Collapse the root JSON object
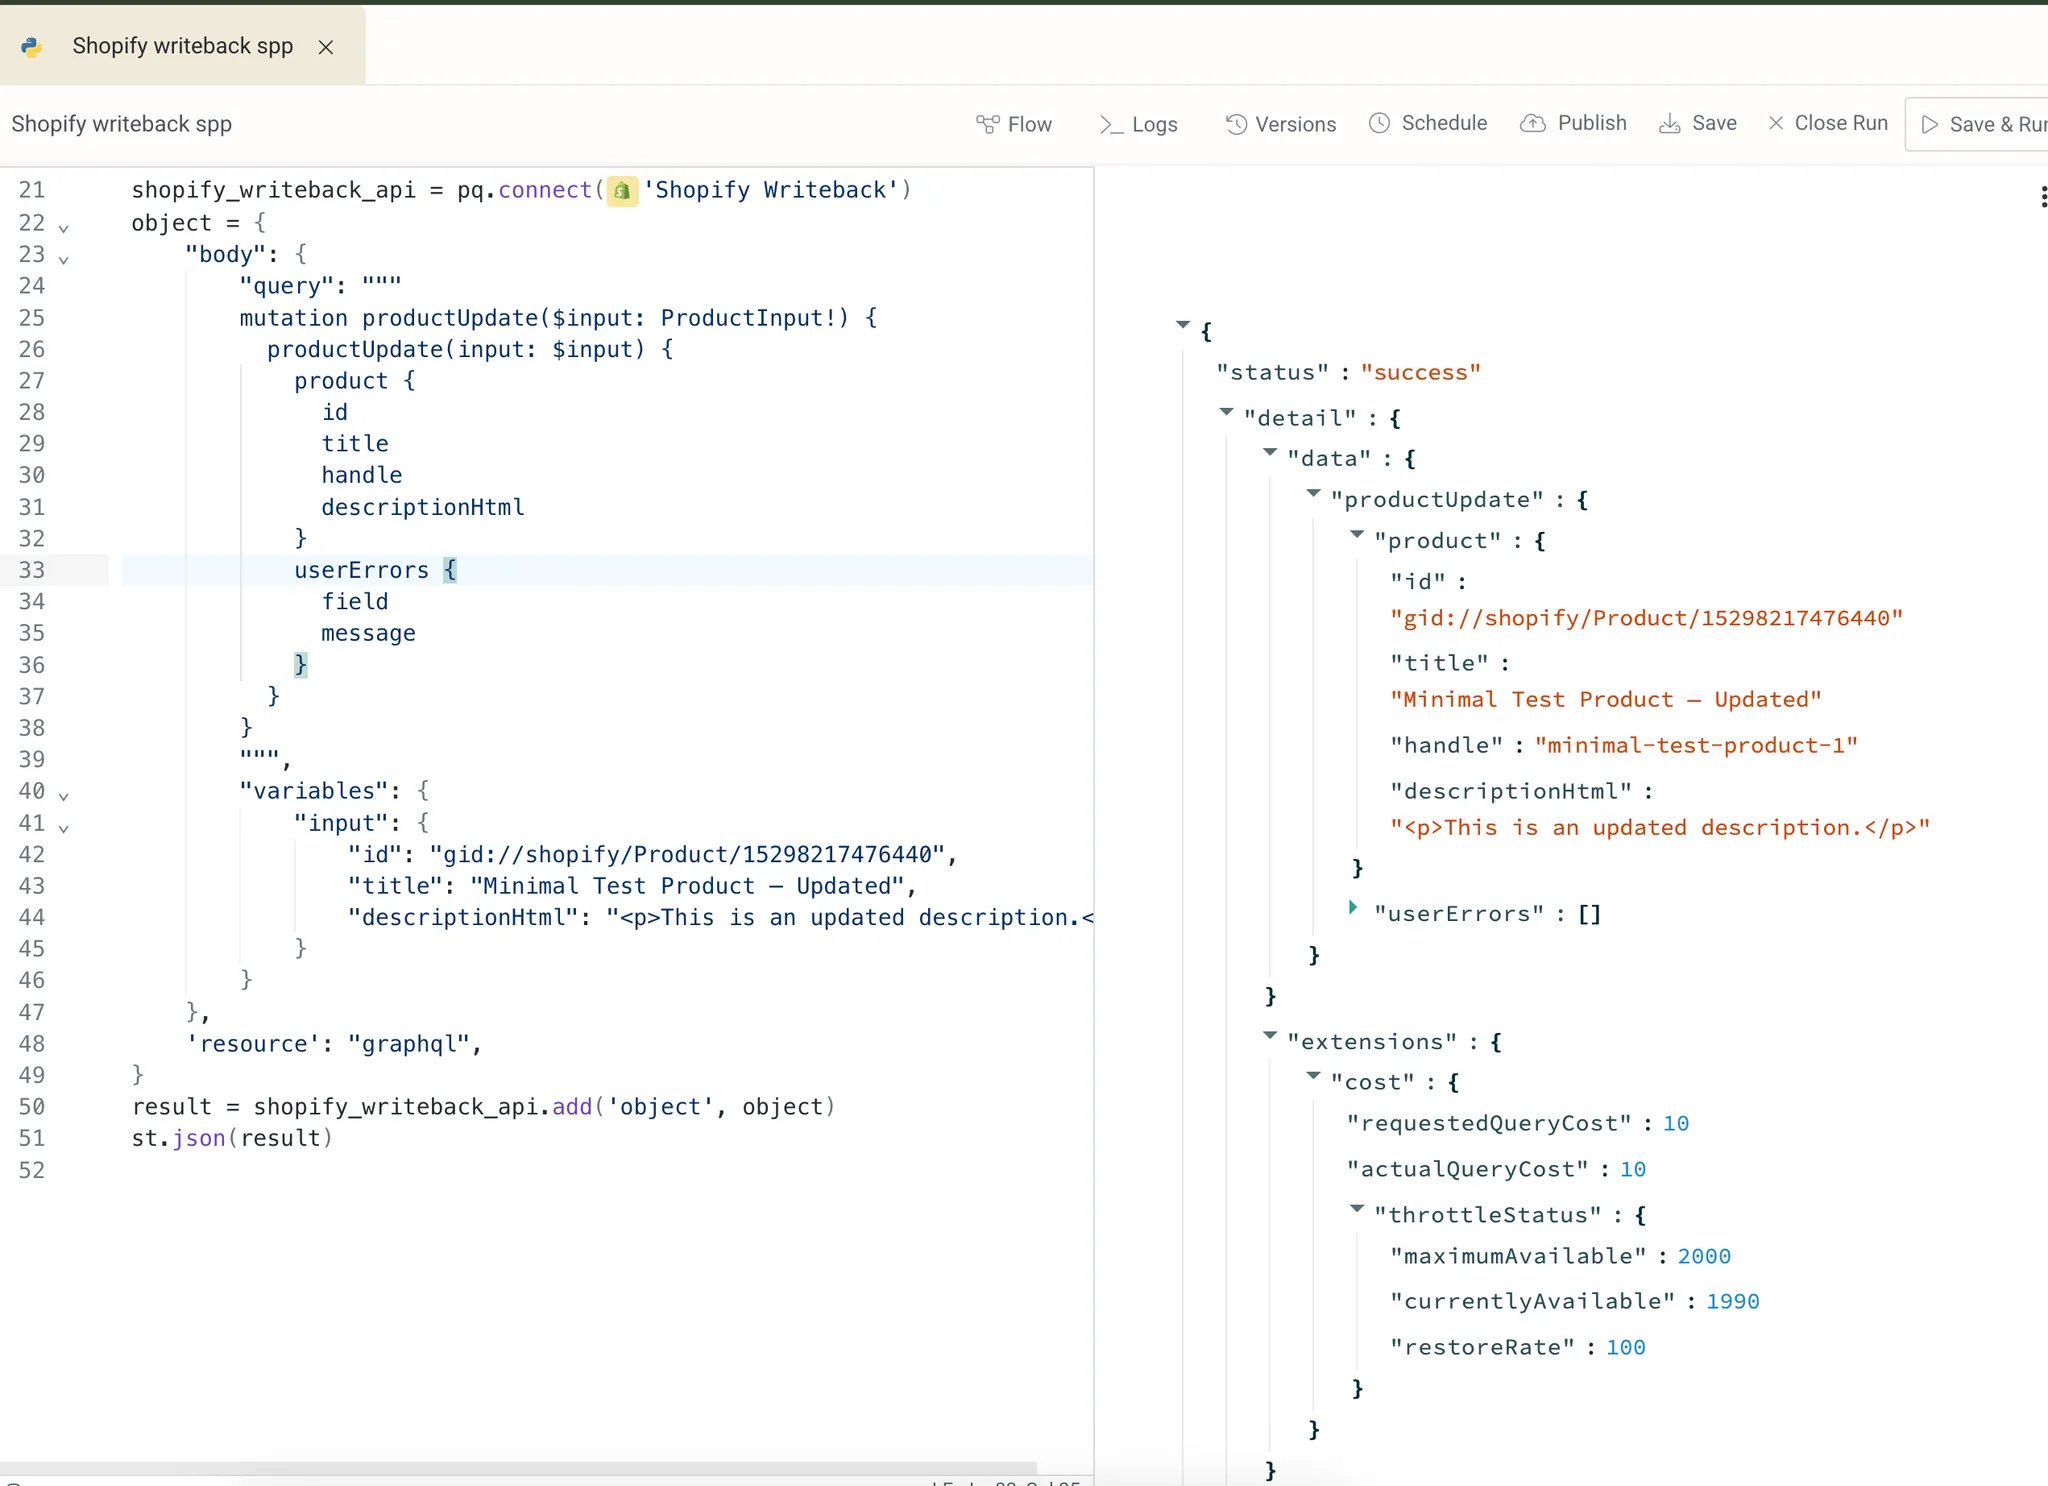 click(1183, 325)
